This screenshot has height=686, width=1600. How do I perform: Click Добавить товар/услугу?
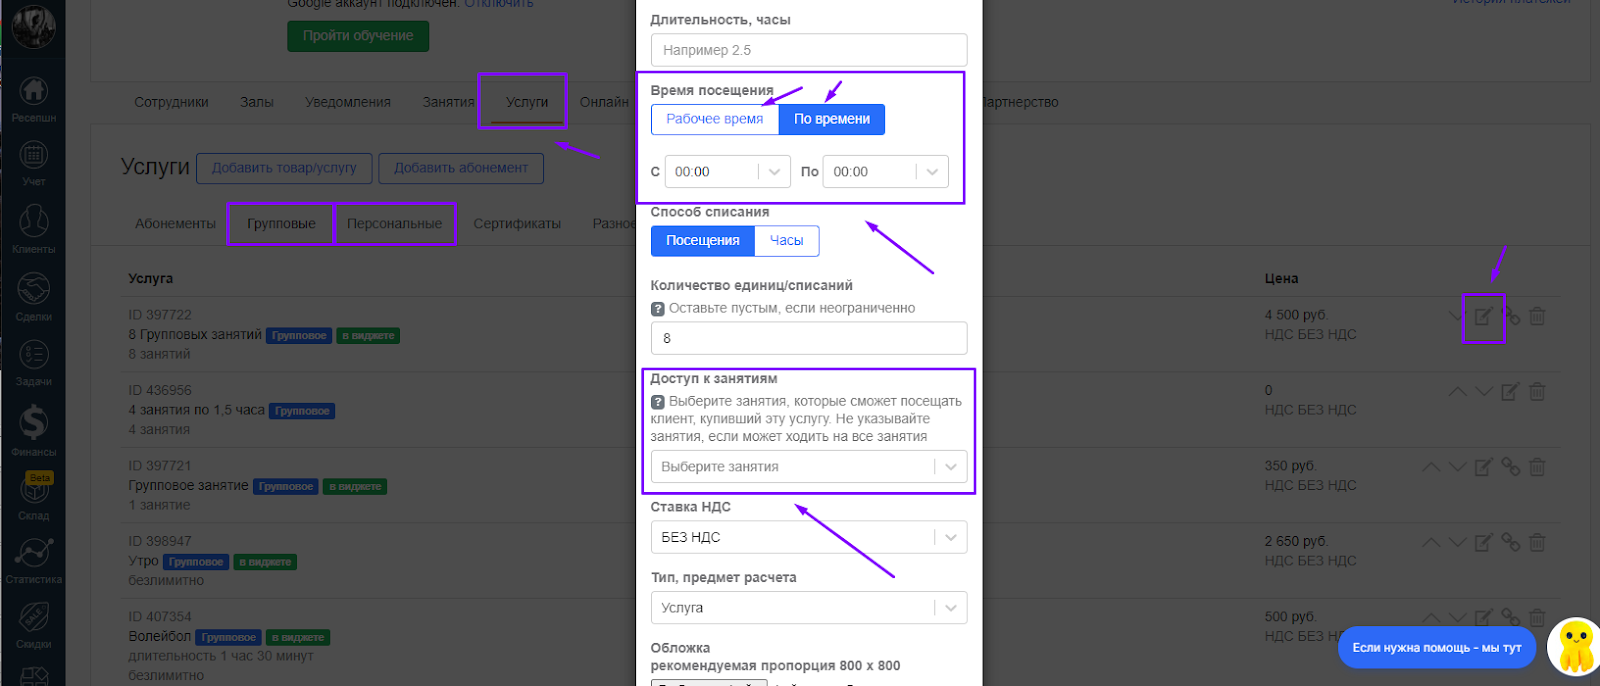tap(284, 168)
